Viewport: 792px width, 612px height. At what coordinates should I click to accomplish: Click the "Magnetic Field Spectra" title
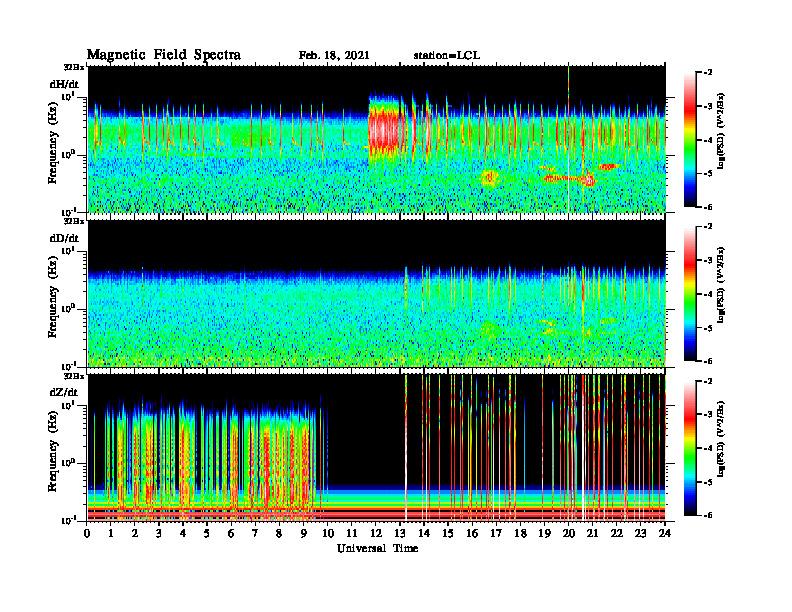(164, 55)
